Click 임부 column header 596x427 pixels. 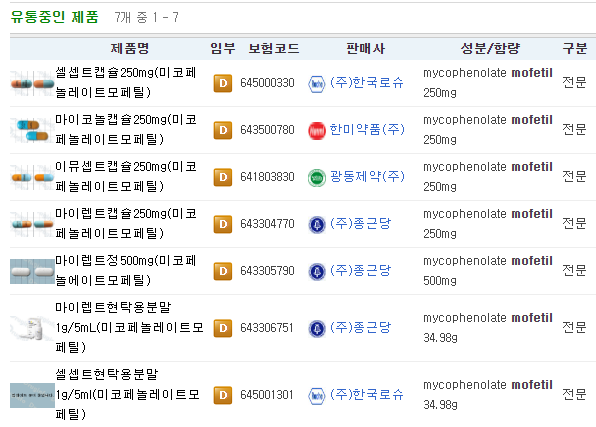223,48
